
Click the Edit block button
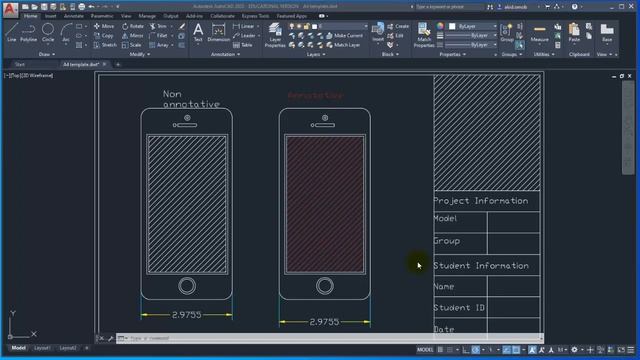[395, 36]
